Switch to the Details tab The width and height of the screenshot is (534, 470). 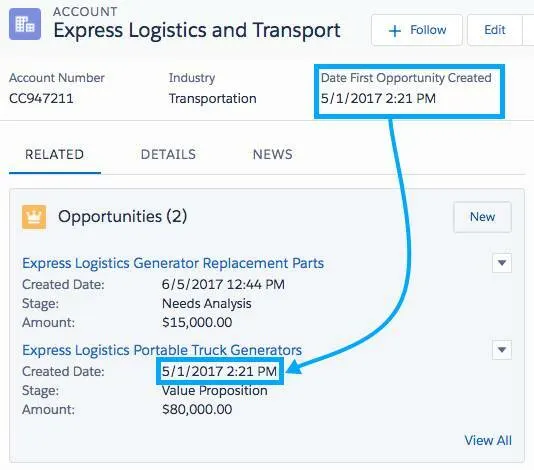pyautogui.click(x=168, y=155)
